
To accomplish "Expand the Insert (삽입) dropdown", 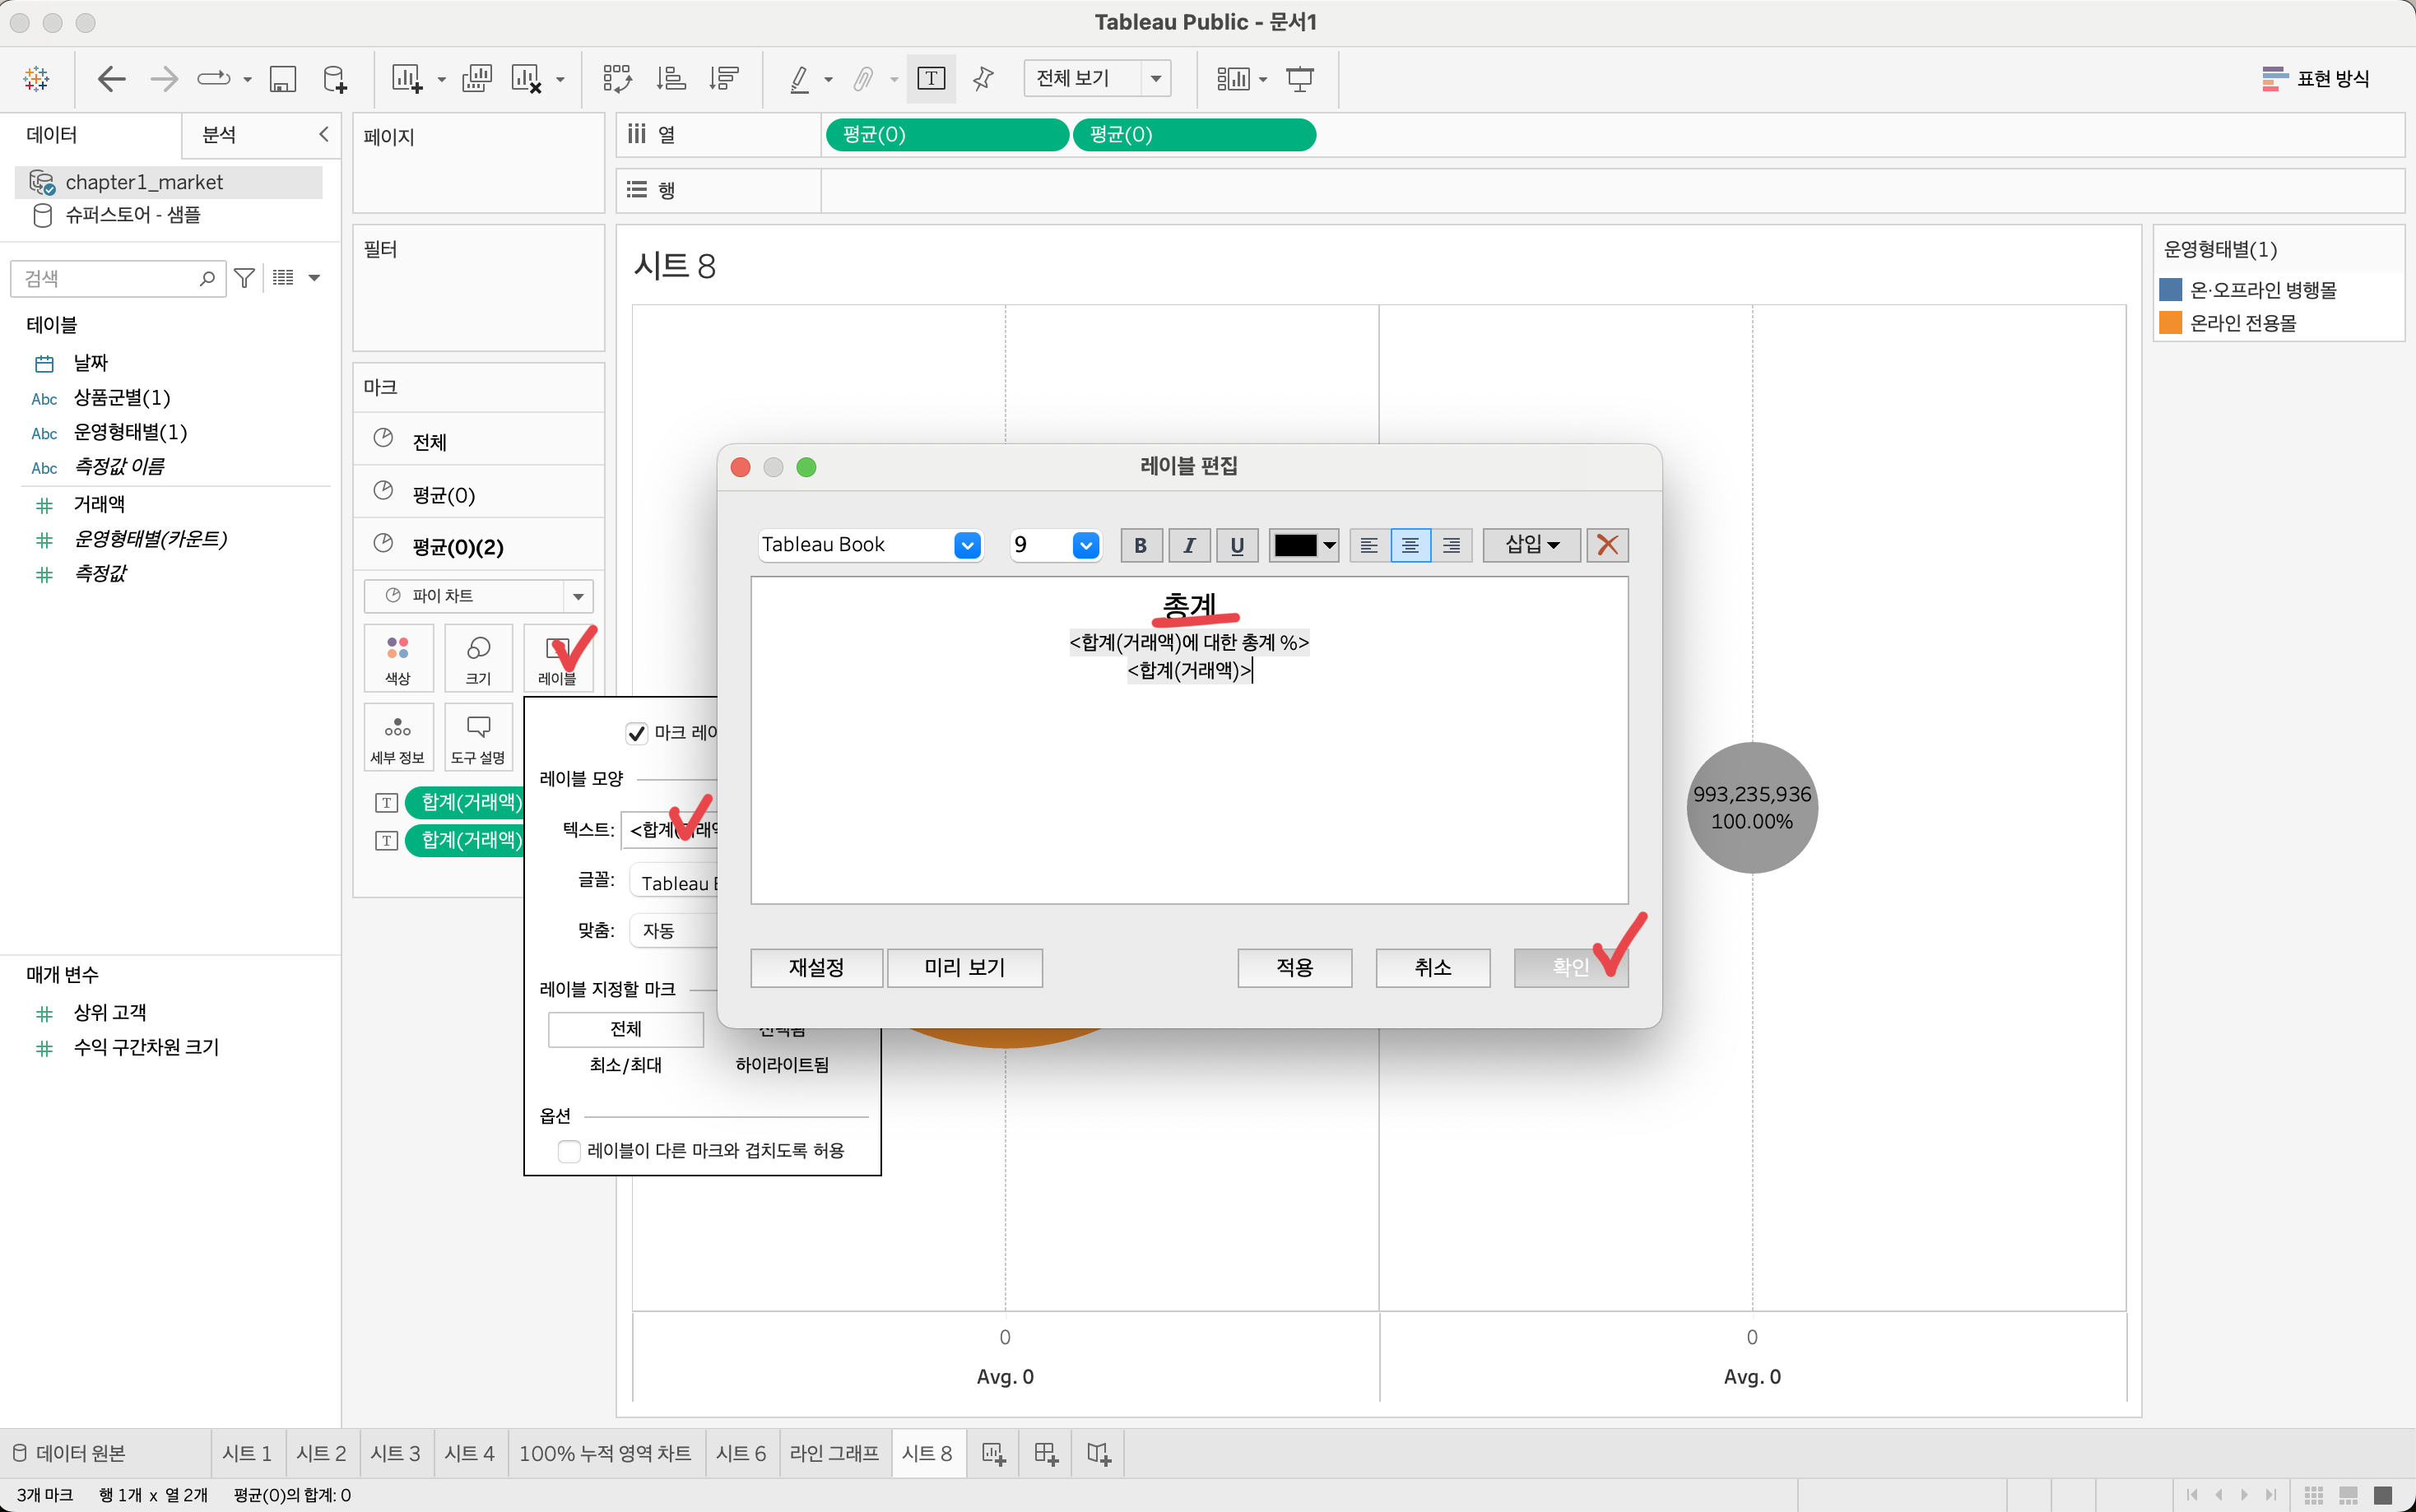I will [1531, 545].
